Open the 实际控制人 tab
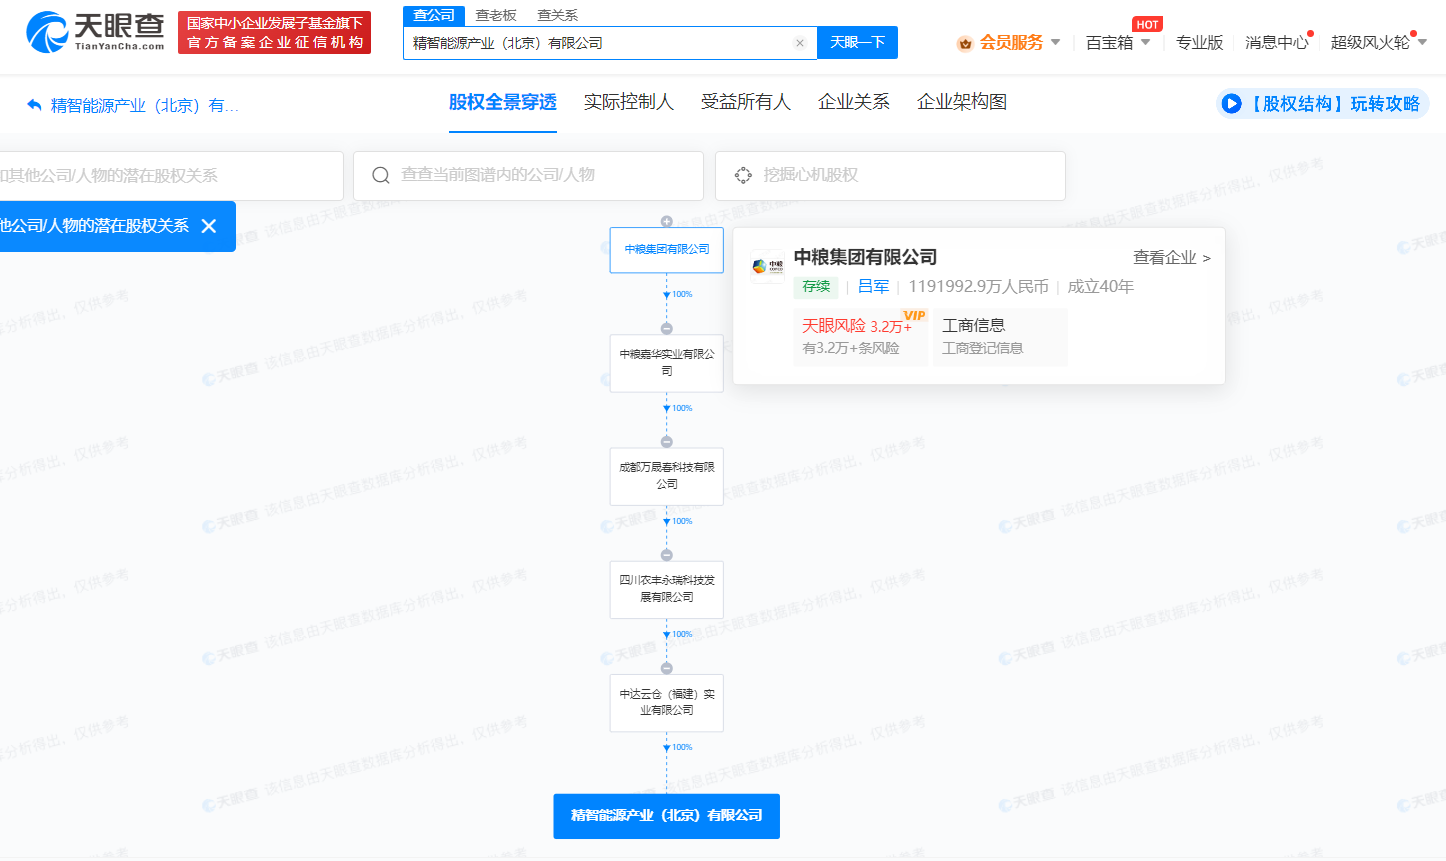Viewport: 1446px width, 861px height. tap(629, 102)
